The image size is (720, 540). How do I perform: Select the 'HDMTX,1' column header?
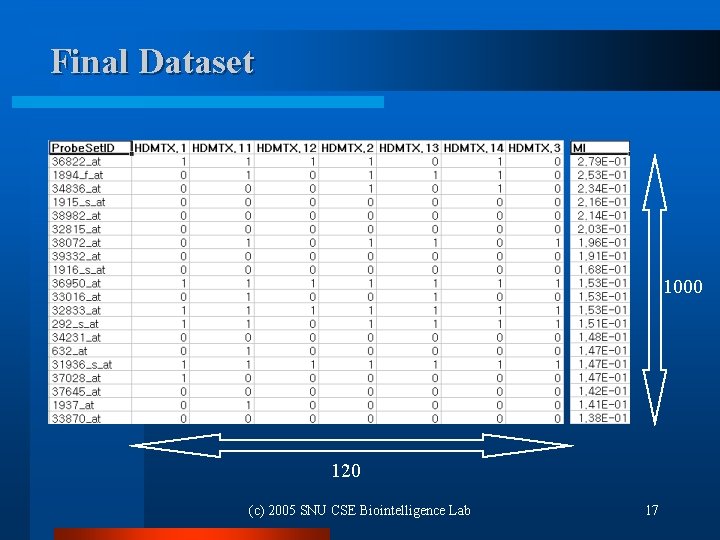(161, 148)
